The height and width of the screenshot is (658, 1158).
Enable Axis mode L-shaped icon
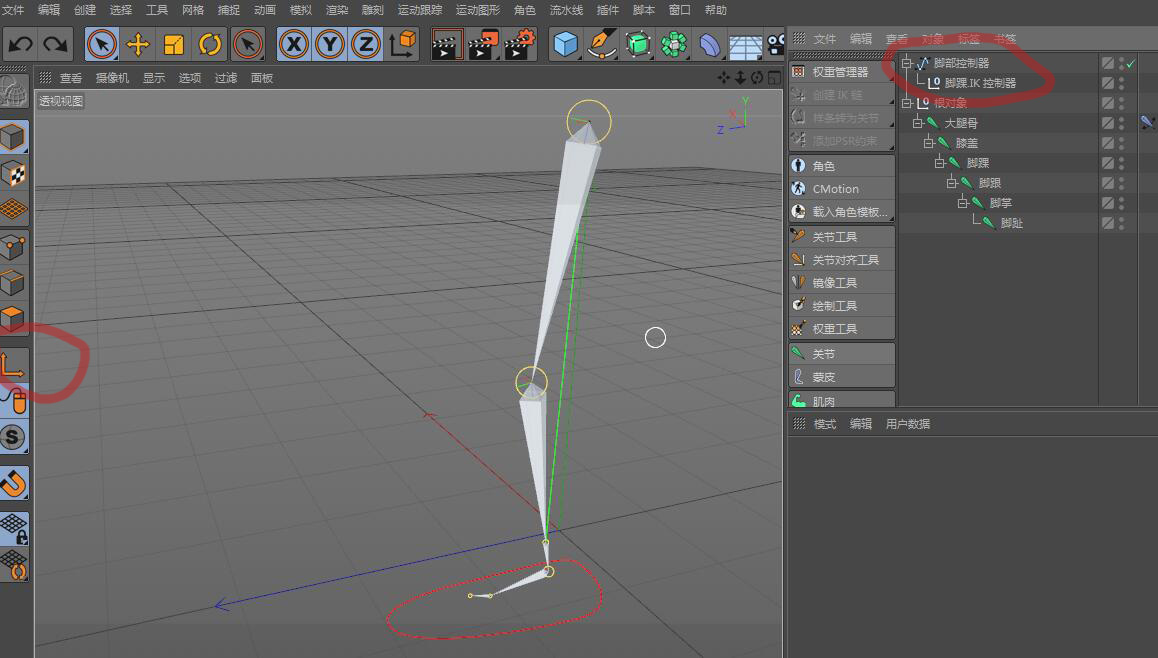13,366
